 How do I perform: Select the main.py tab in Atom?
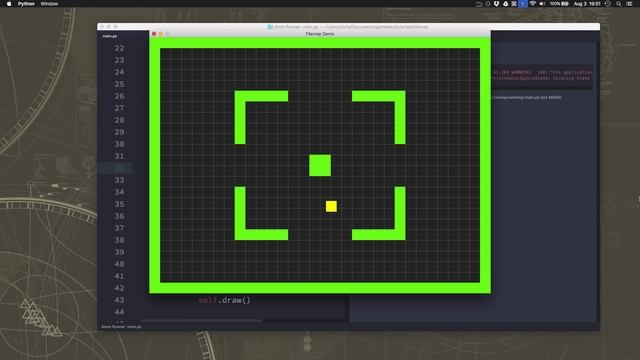(x=109, y=36)
